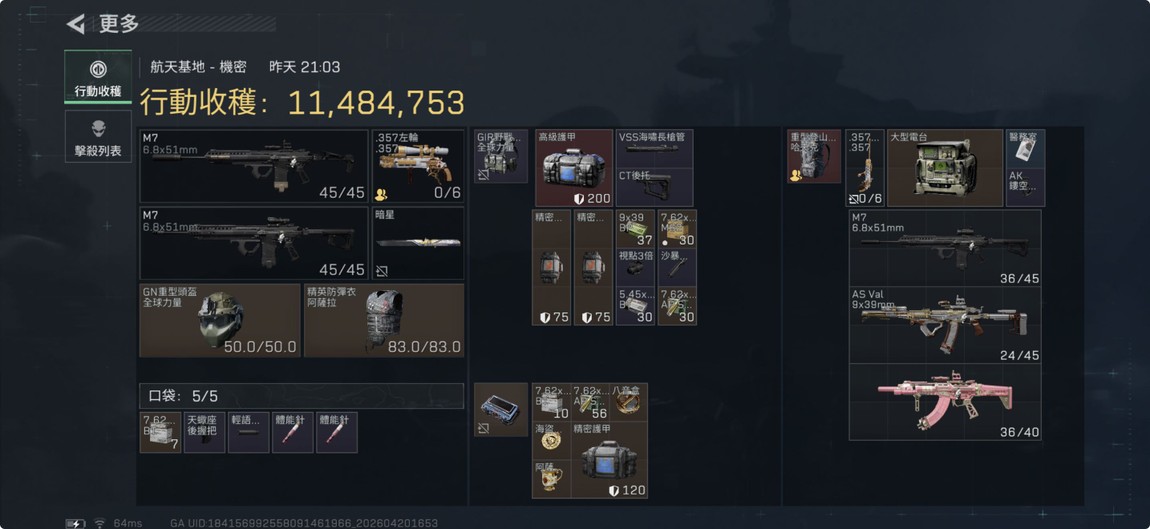Select the first 體能針 syringe
The image size is (1150, 529).
pyautogui.click(x=292, y=432)
